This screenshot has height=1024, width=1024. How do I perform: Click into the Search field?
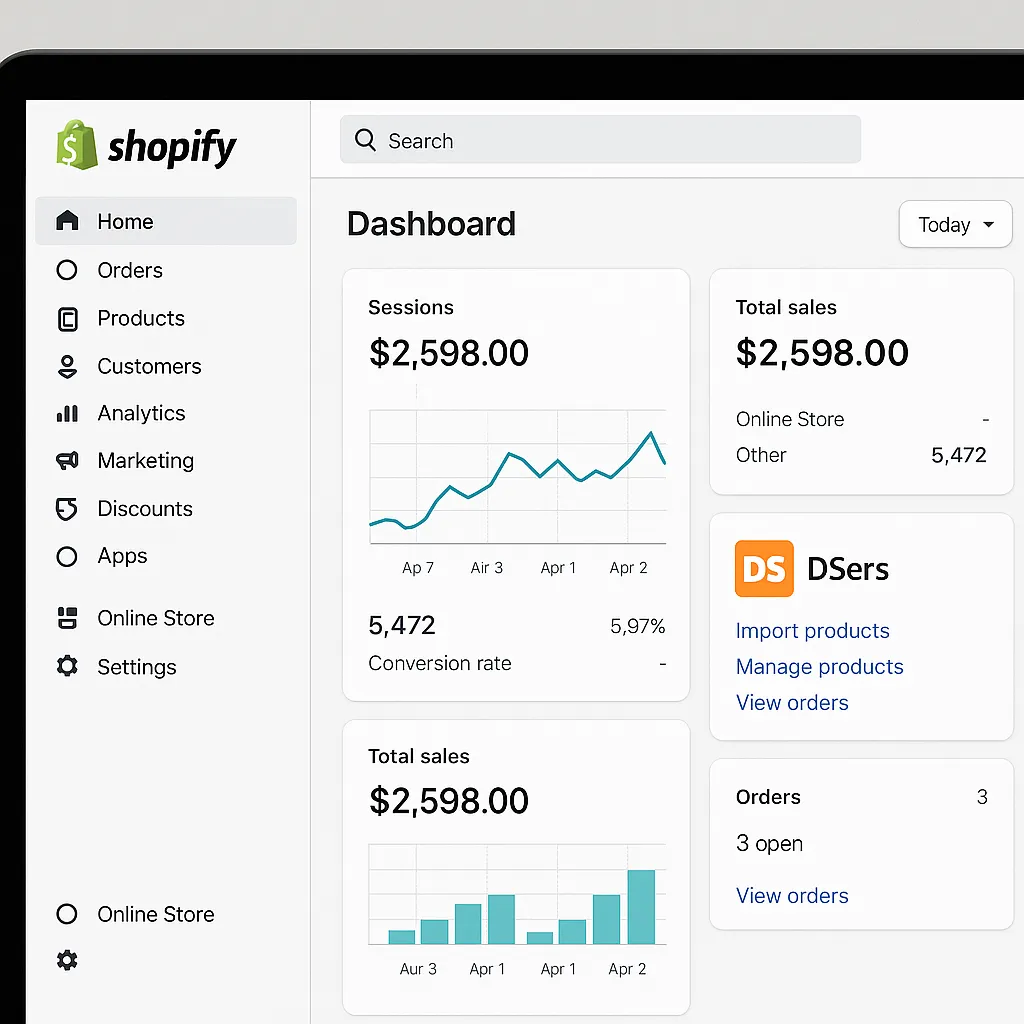600,140
